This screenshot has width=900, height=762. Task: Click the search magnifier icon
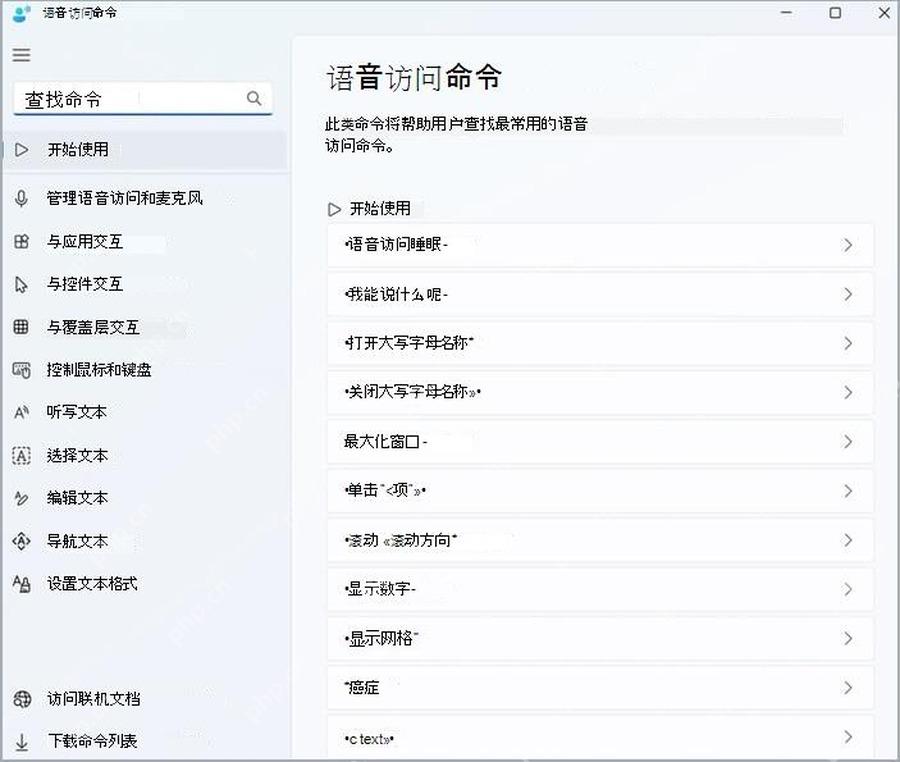[254, 98]
